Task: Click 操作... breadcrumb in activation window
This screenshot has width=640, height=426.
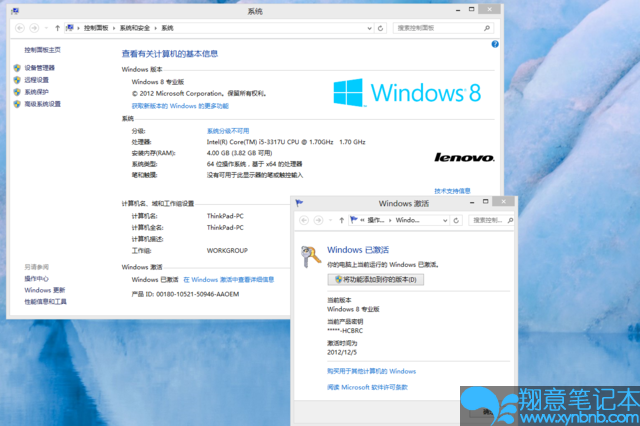Action: pos(376,220)
